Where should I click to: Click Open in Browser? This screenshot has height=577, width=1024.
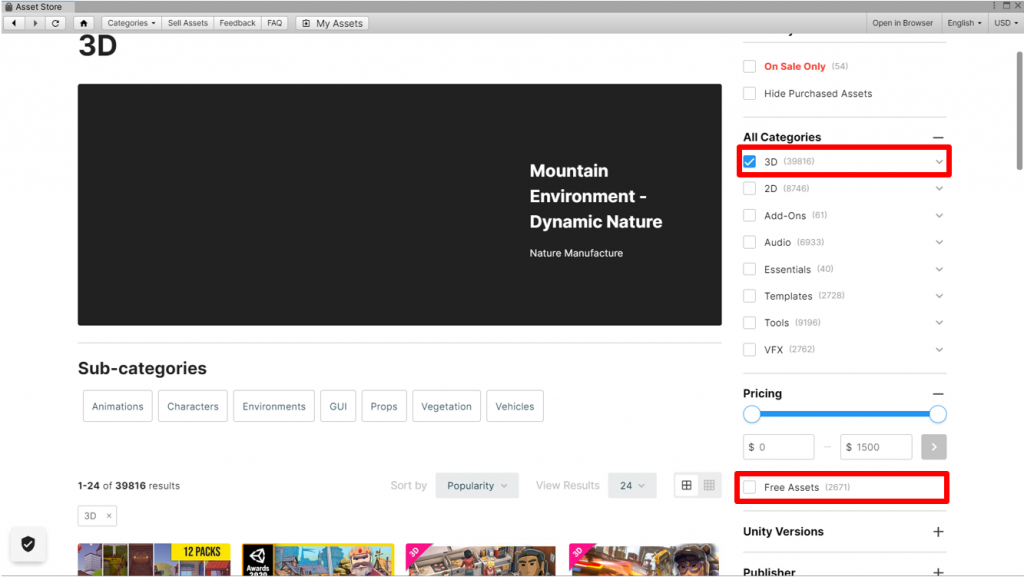click(x=903, y=23)
